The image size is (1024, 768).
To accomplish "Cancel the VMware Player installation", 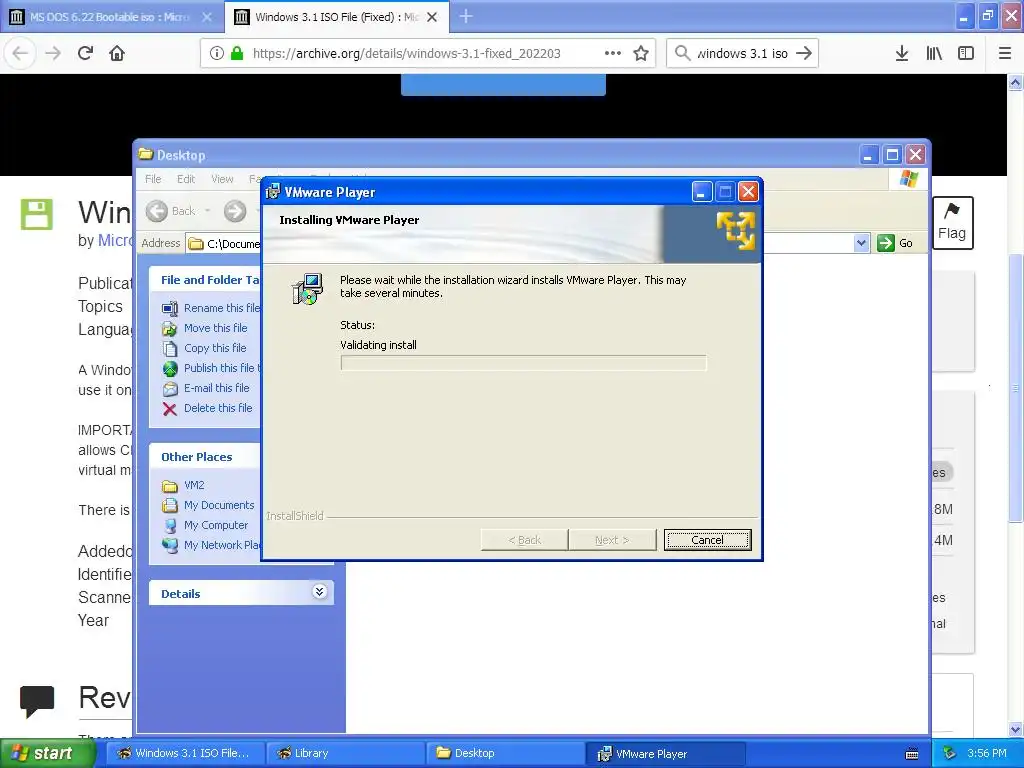I will click(707, 539).
